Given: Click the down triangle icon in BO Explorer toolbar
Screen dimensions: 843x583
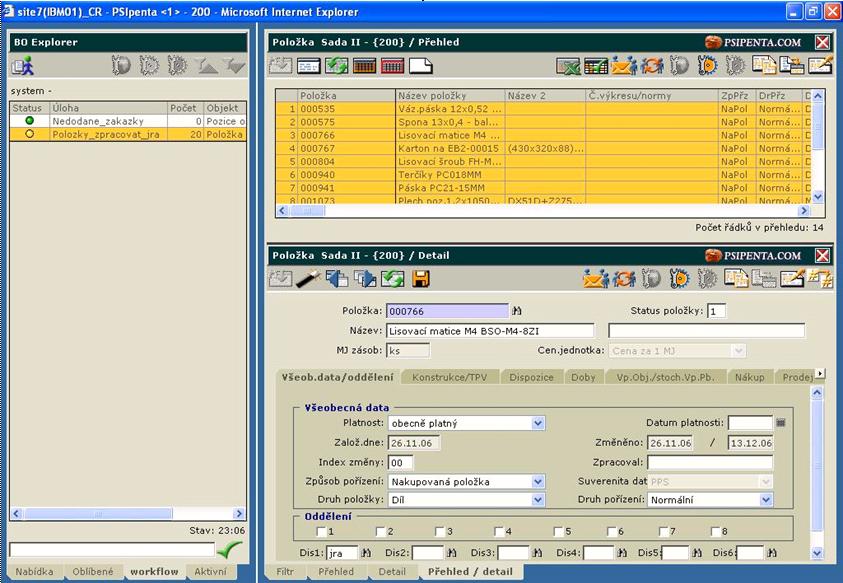Looking at the screenshot, I should (x=234, y=66).
